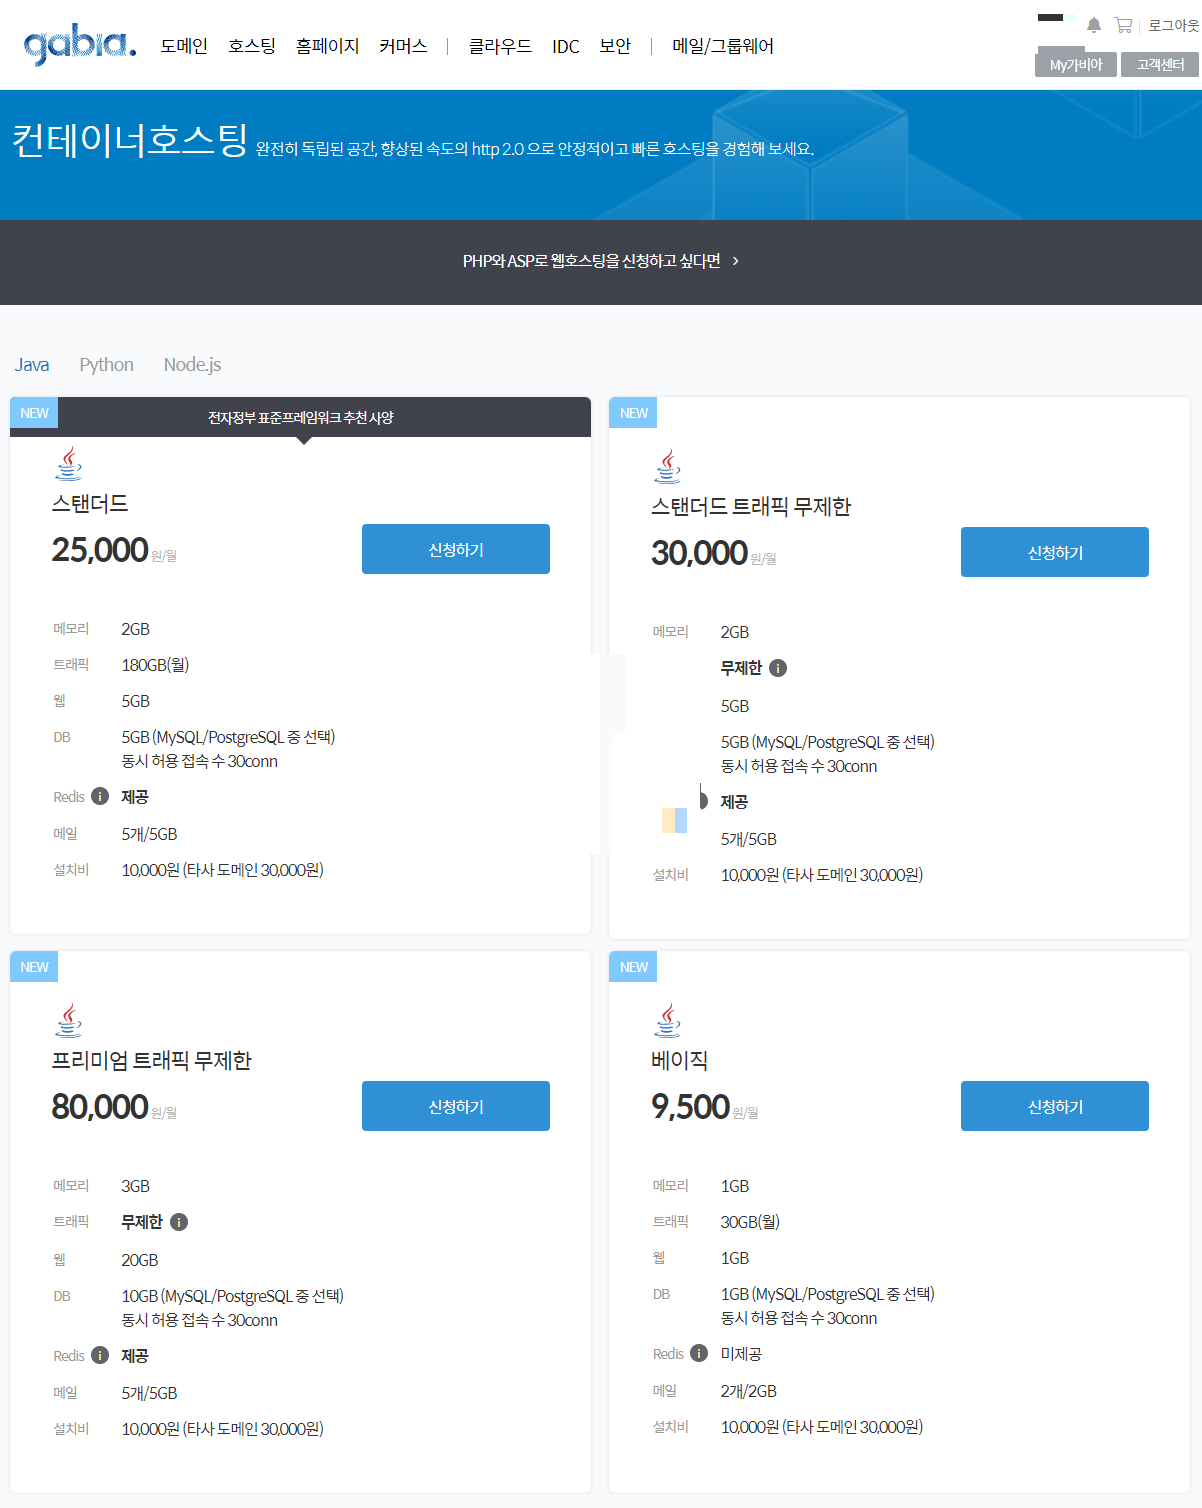Click 프리미엄 트래픽 무제한 plan title
Viewport: 1202px width, 1508px height.
(x=151, y=1061)
